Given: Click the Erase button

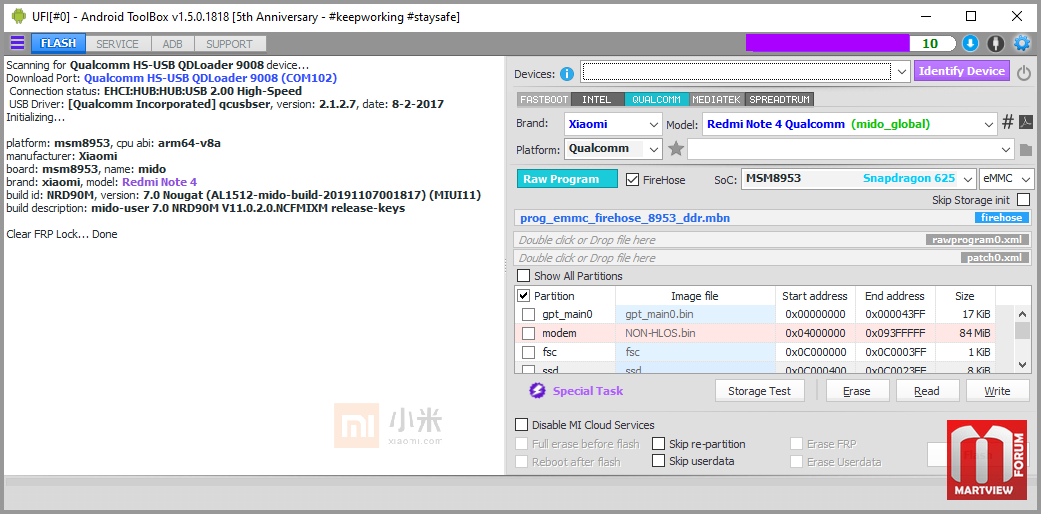Looking at the screenshot, I should [x=856, y=391].
